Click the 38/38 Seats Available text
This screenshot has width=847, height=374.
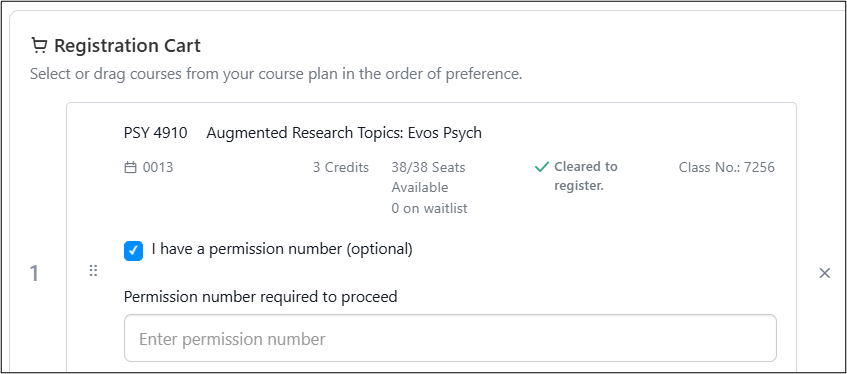pyautogui.click(x=428, y=177)
